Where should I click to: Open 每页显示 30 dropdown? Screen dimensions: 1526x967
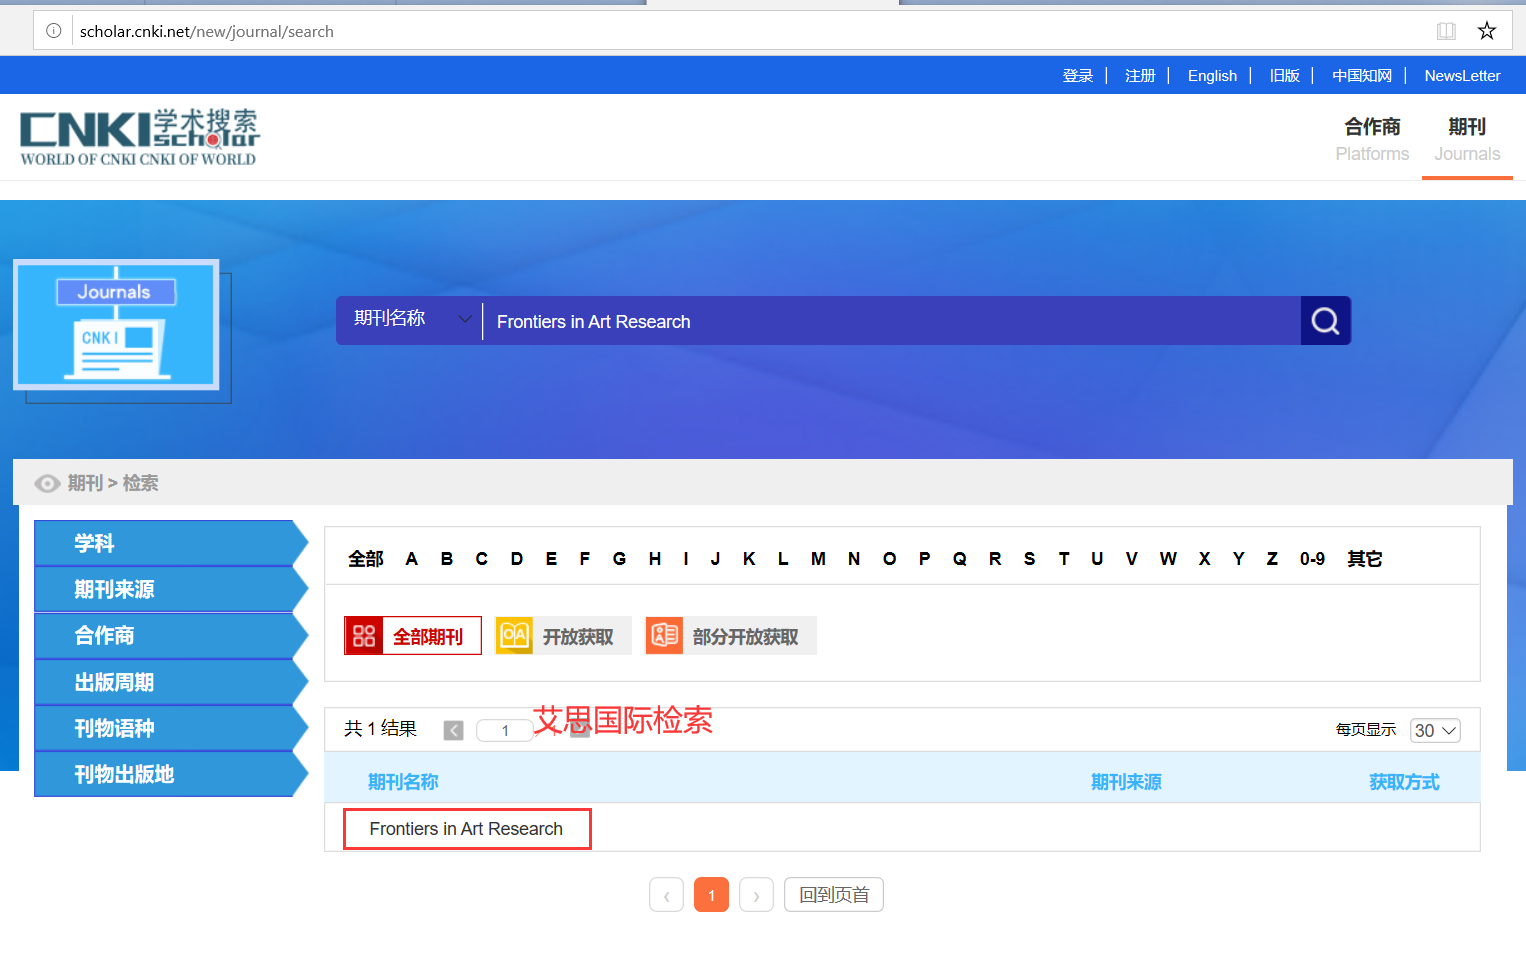(x=1435, y=730)
